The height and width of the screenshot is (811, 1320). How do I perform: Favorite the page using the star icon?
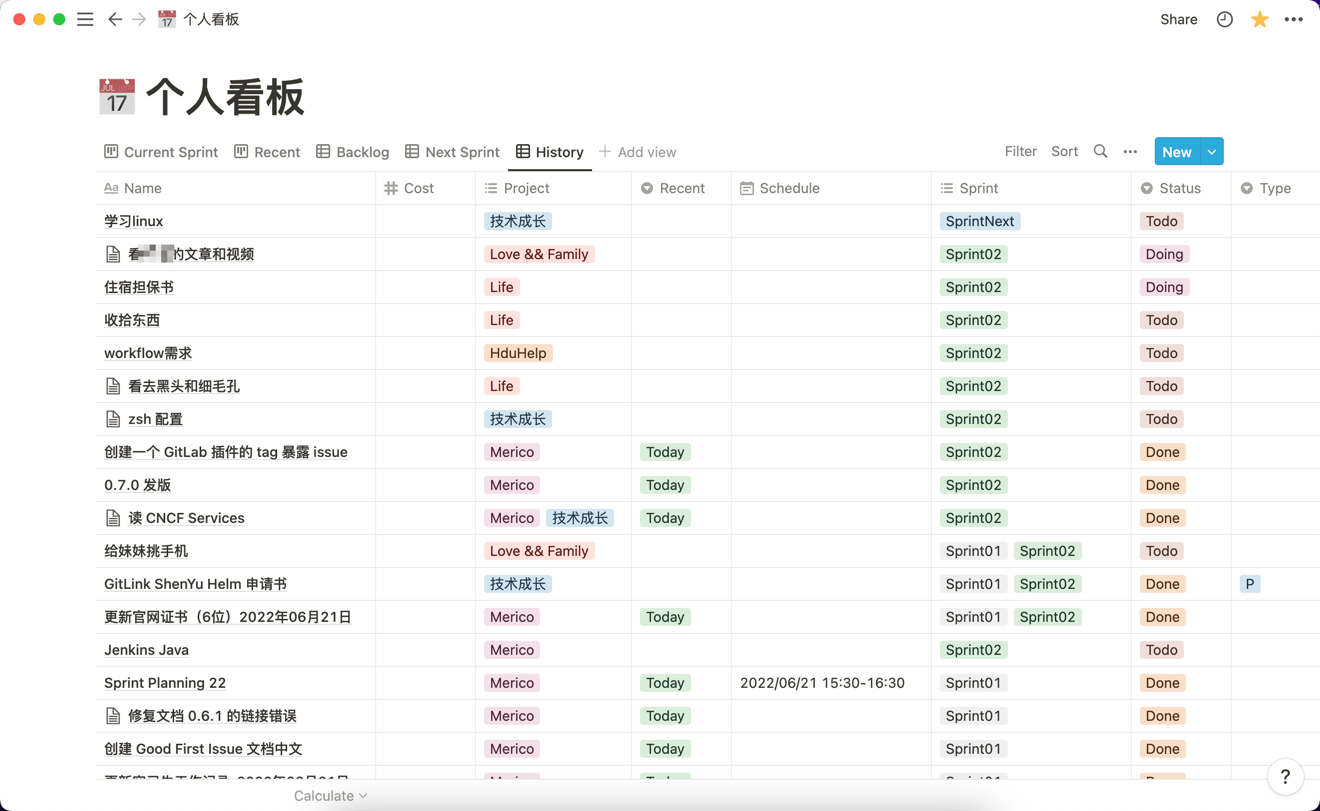coord(1259,19)
